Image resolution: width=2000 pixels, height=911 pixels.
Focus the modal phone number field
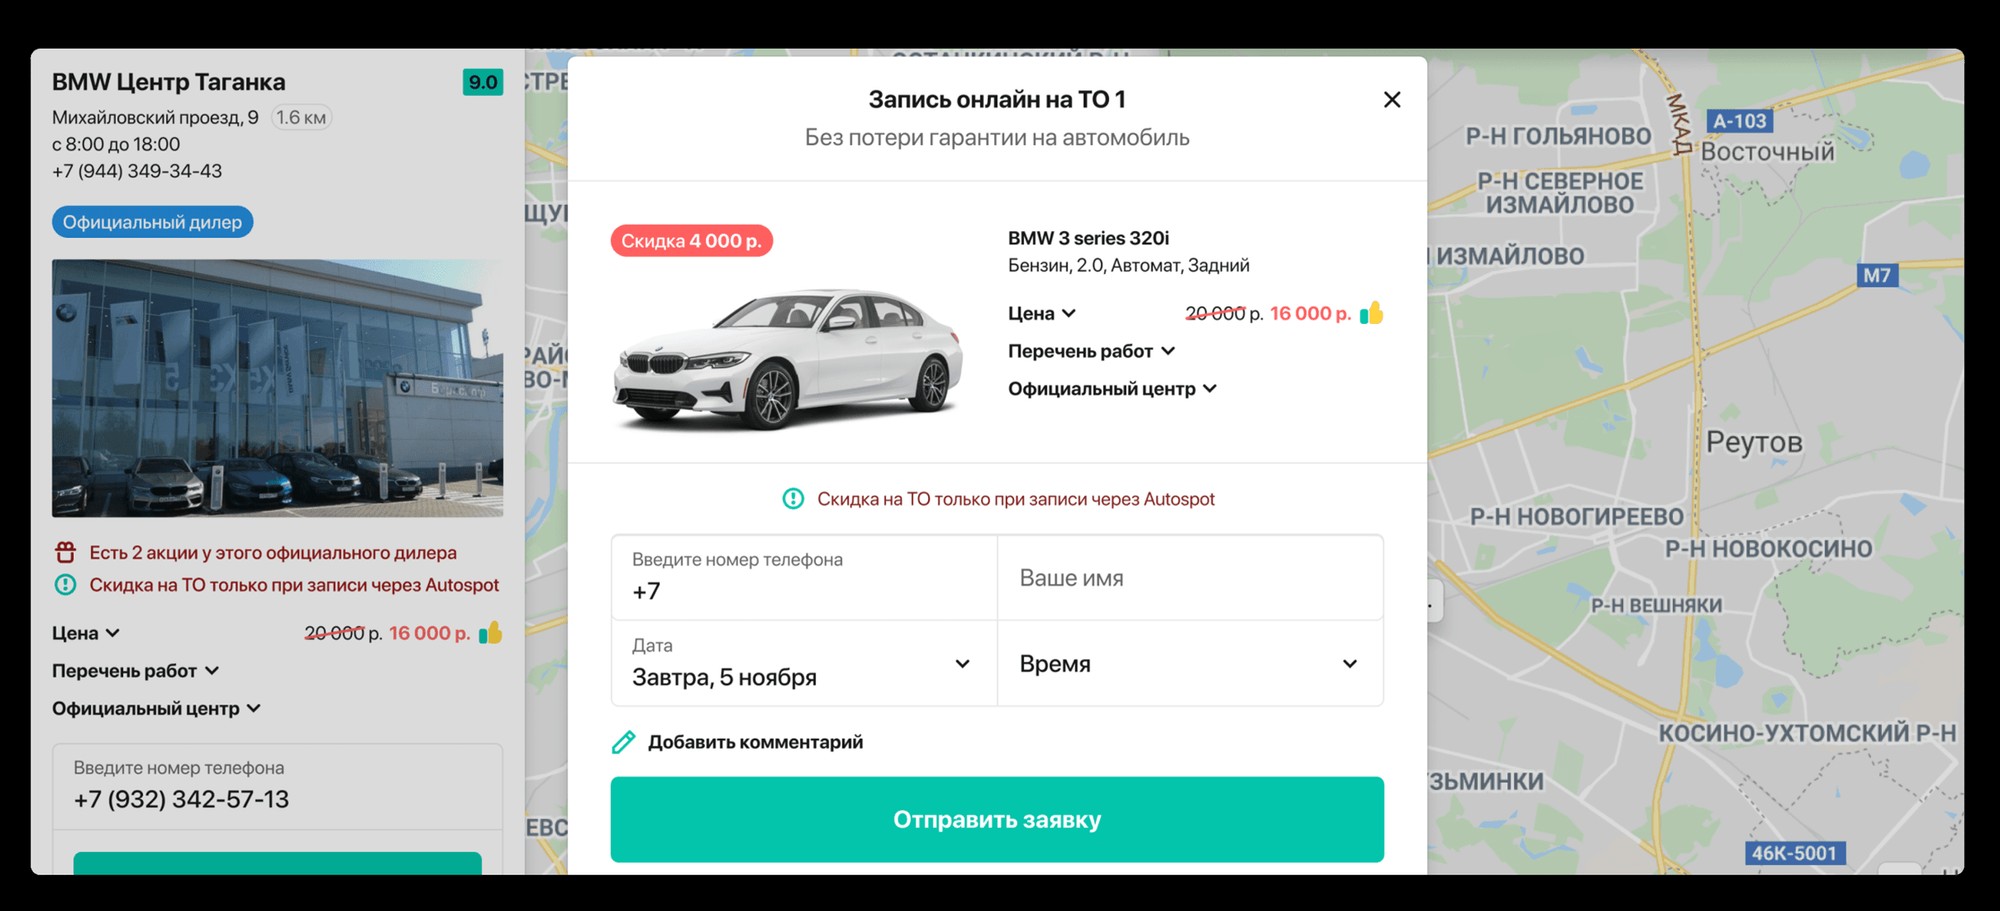click(x=804, y=578)
